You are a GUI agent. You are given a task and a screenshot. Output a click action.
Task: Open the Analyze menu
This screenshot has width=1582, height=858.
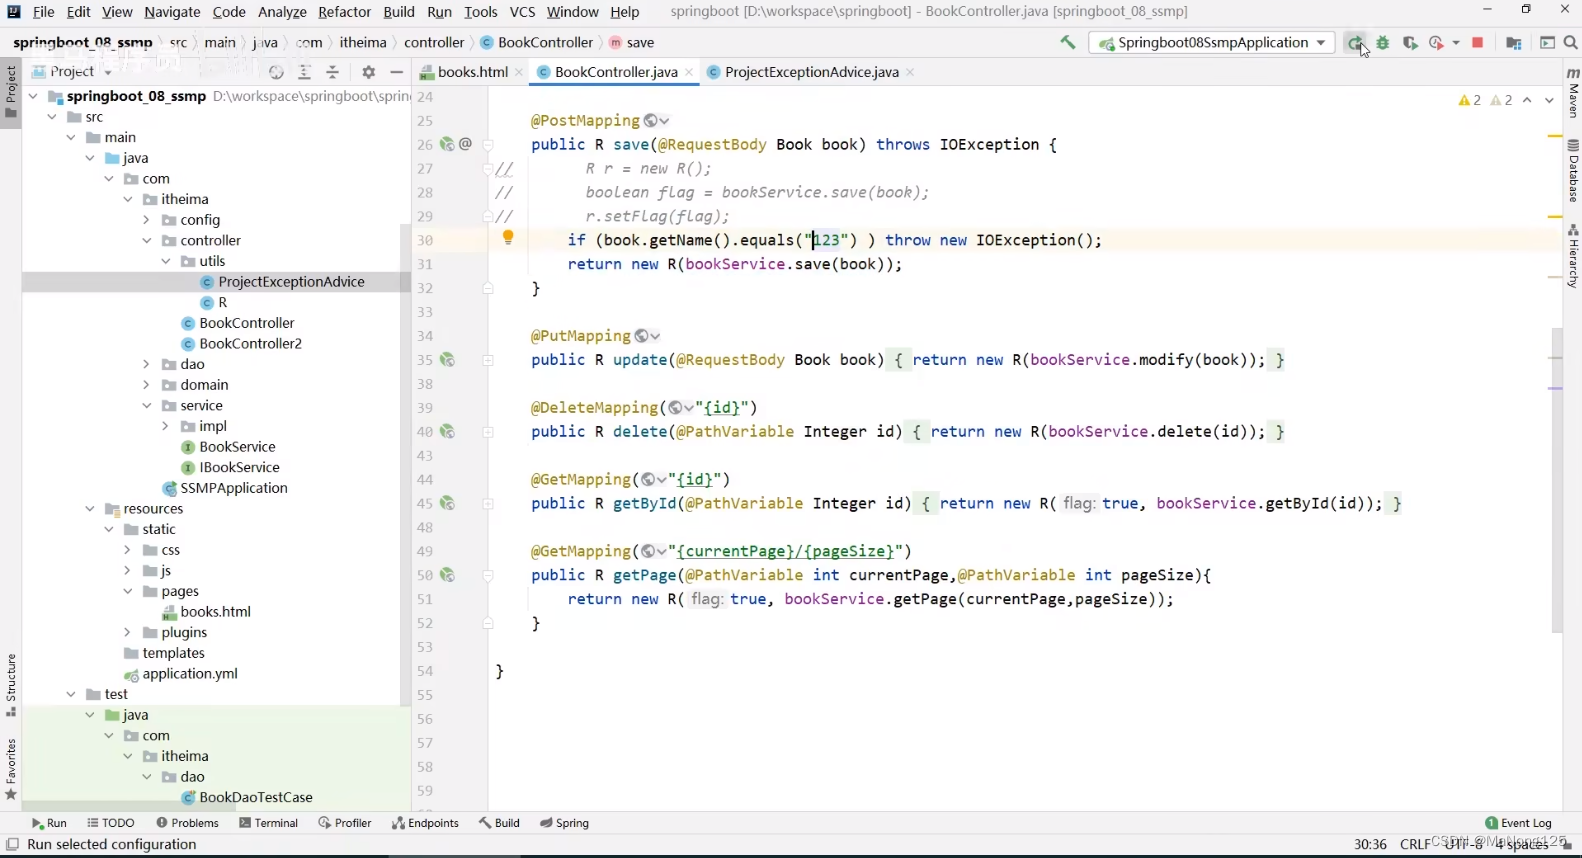tap(282, 12)
